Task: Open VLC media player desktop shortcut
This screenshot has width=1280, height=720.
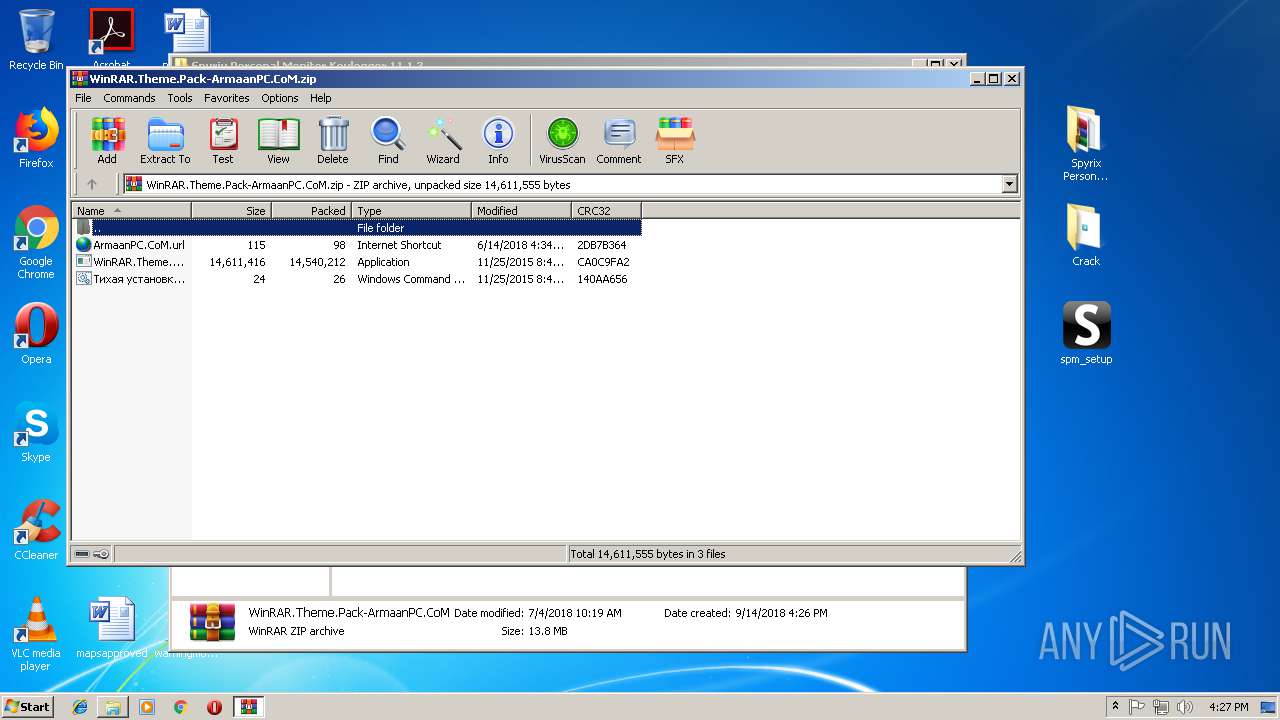Action: [x=36, y=635]
